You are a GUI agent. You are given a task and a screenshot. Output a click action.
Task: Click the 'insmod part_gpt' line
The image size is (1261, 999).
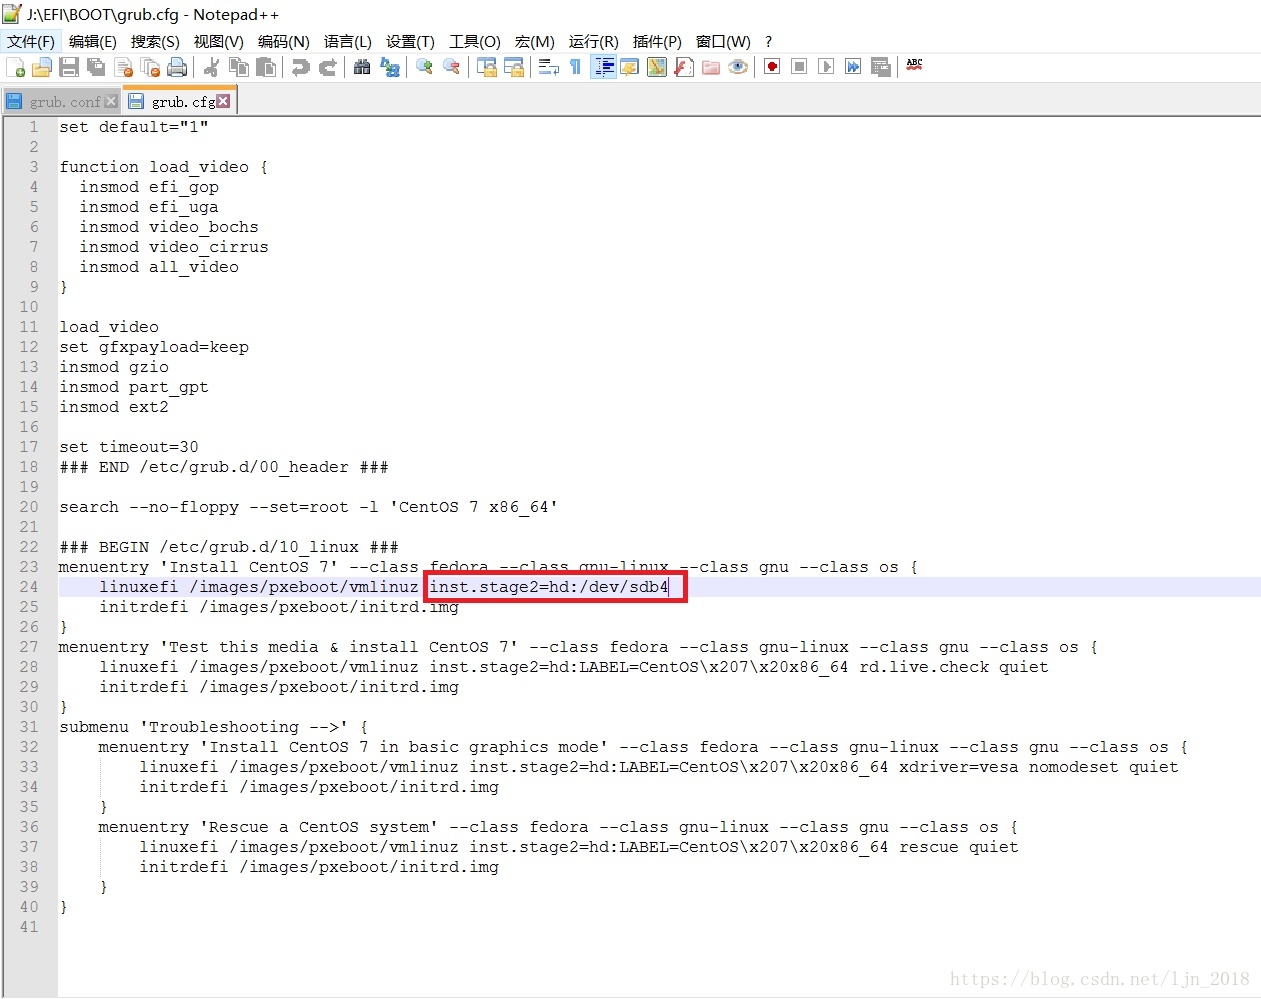134,387
